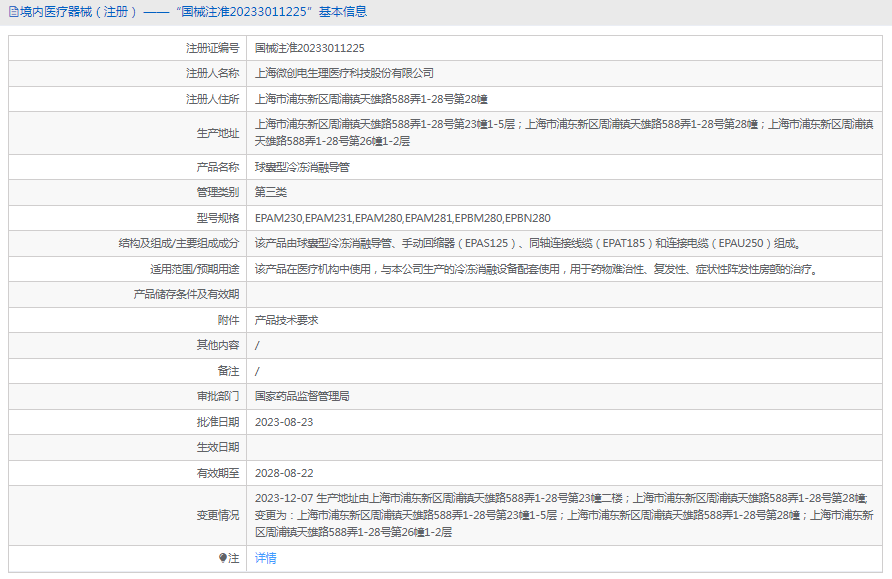Open the 详情 link in the 注 row
892x579 pixels.
pyautogui.click(x=266, y=558)
